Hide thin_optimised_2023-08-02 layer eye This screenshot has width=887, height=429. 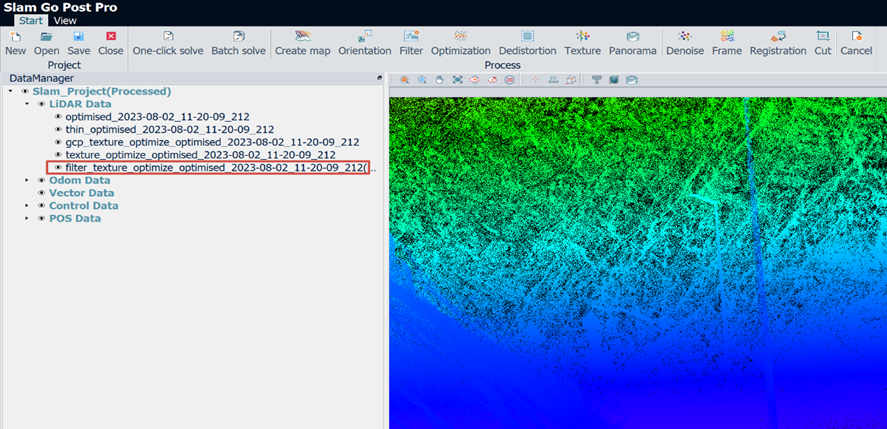58,130
